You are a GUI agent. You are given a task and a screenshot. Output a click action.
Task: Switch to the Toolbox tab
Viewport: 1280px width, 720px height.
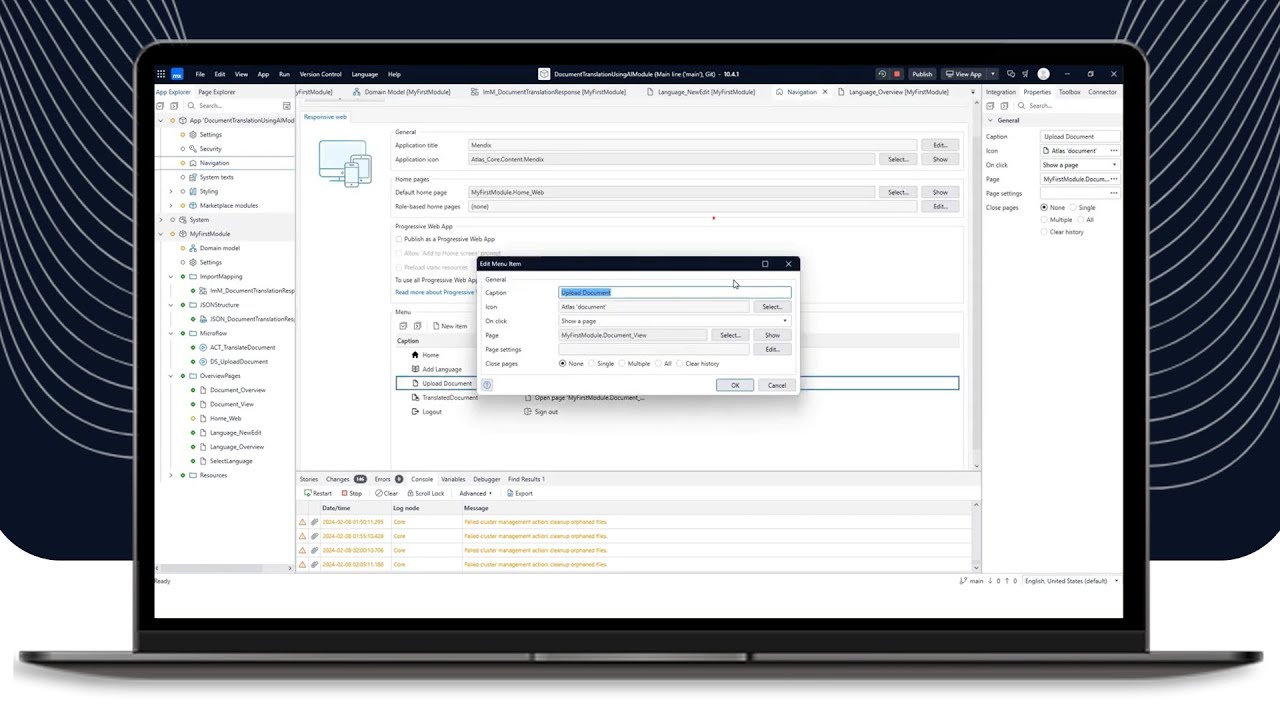pyautogui.click(x=1070, y=92)
